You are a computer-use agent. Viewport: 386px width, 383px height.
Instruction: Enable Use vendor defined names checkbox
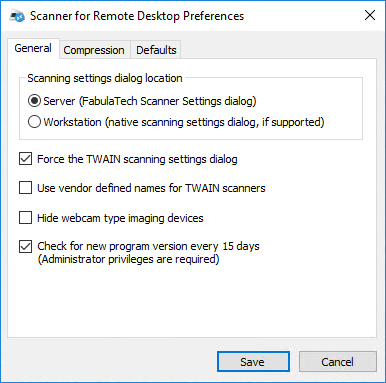coord(25,188)
